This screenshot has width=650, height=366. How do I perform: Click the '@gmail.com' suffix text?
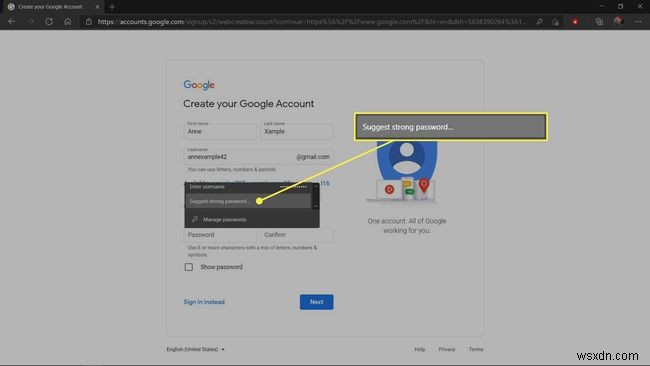point(313,157)
